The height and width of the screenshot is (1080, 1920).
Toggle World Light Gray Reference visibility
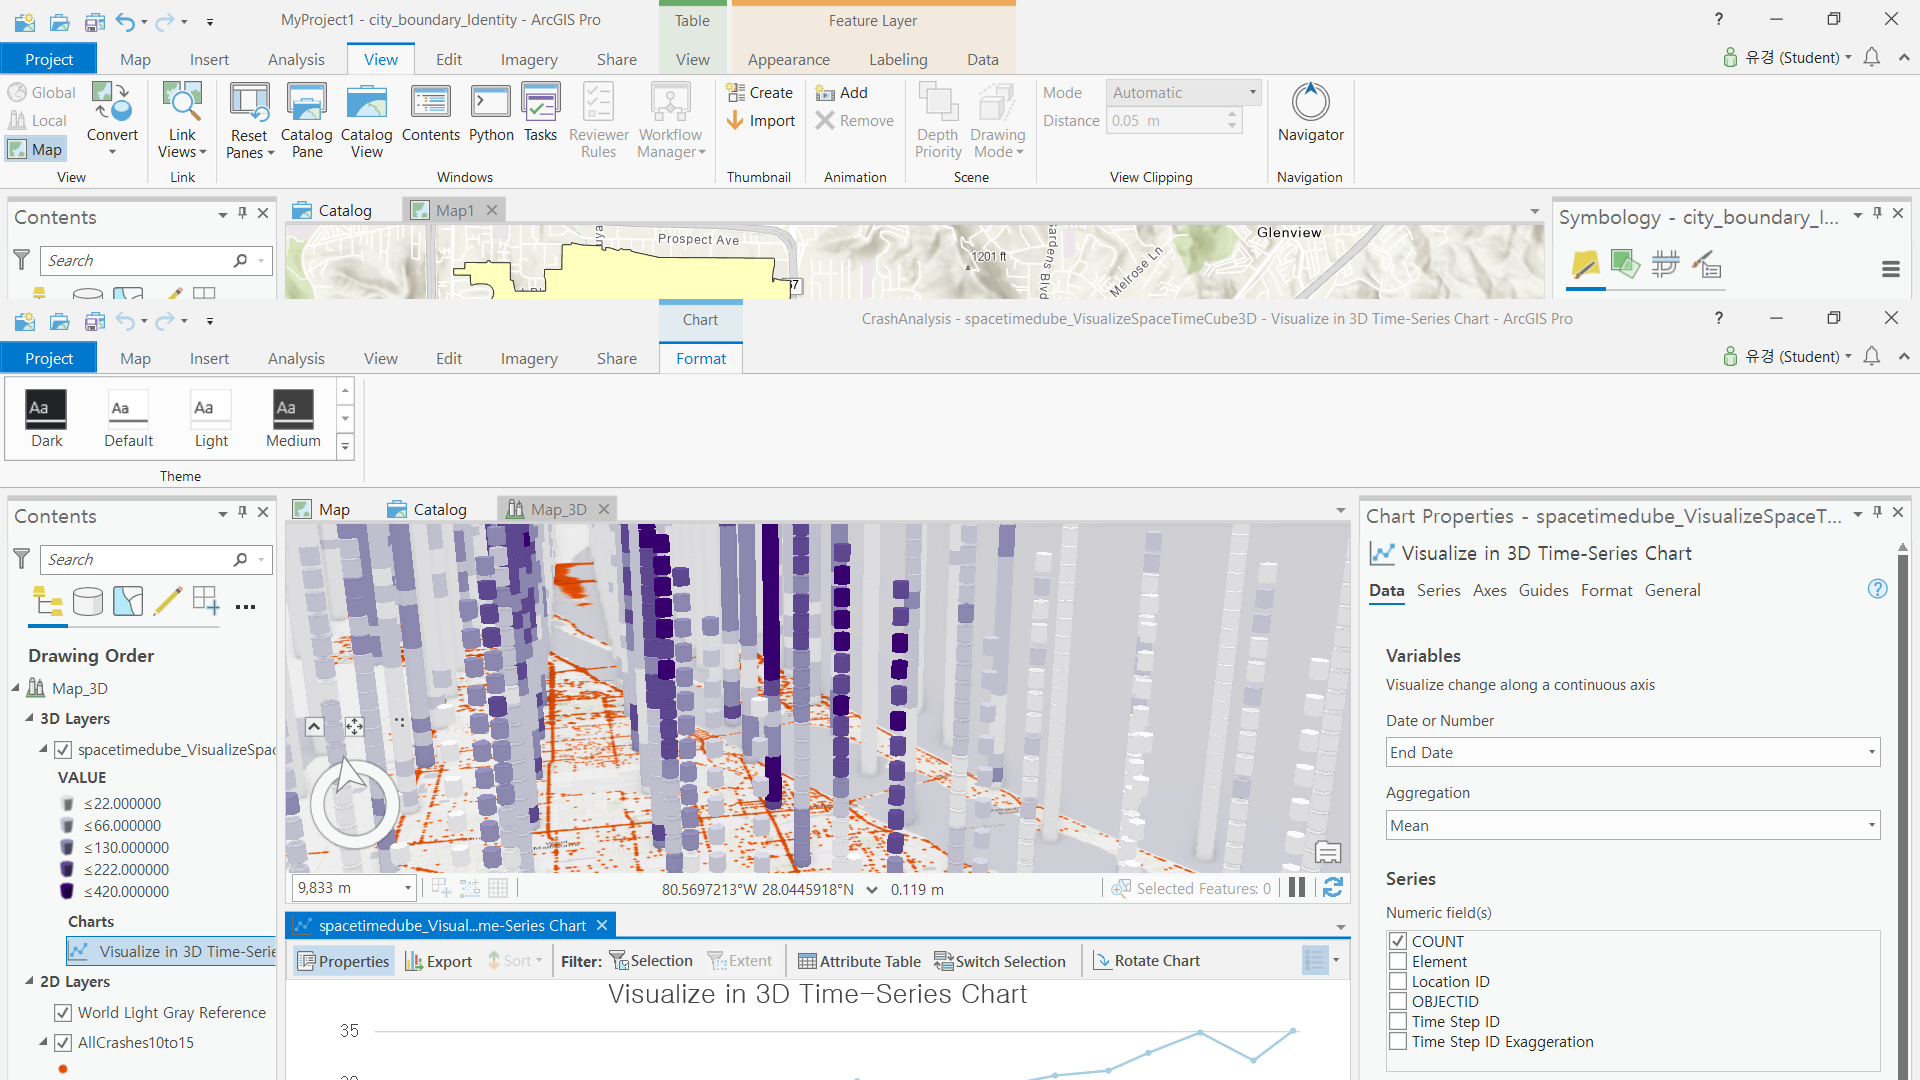point(63,1012)
